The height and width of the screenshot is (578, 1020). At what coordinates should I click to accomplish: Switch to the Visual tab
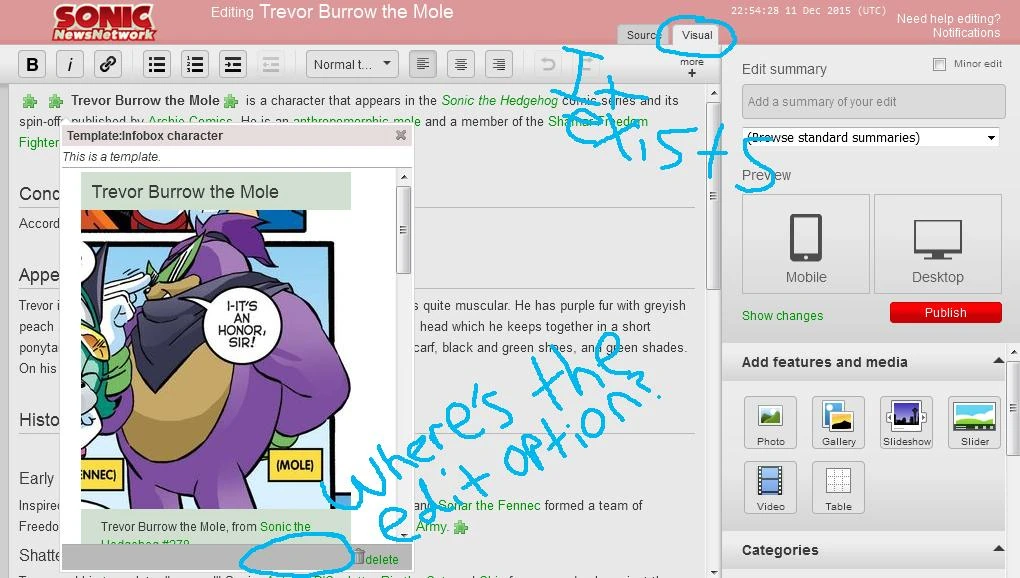click(x=697, y=35)
